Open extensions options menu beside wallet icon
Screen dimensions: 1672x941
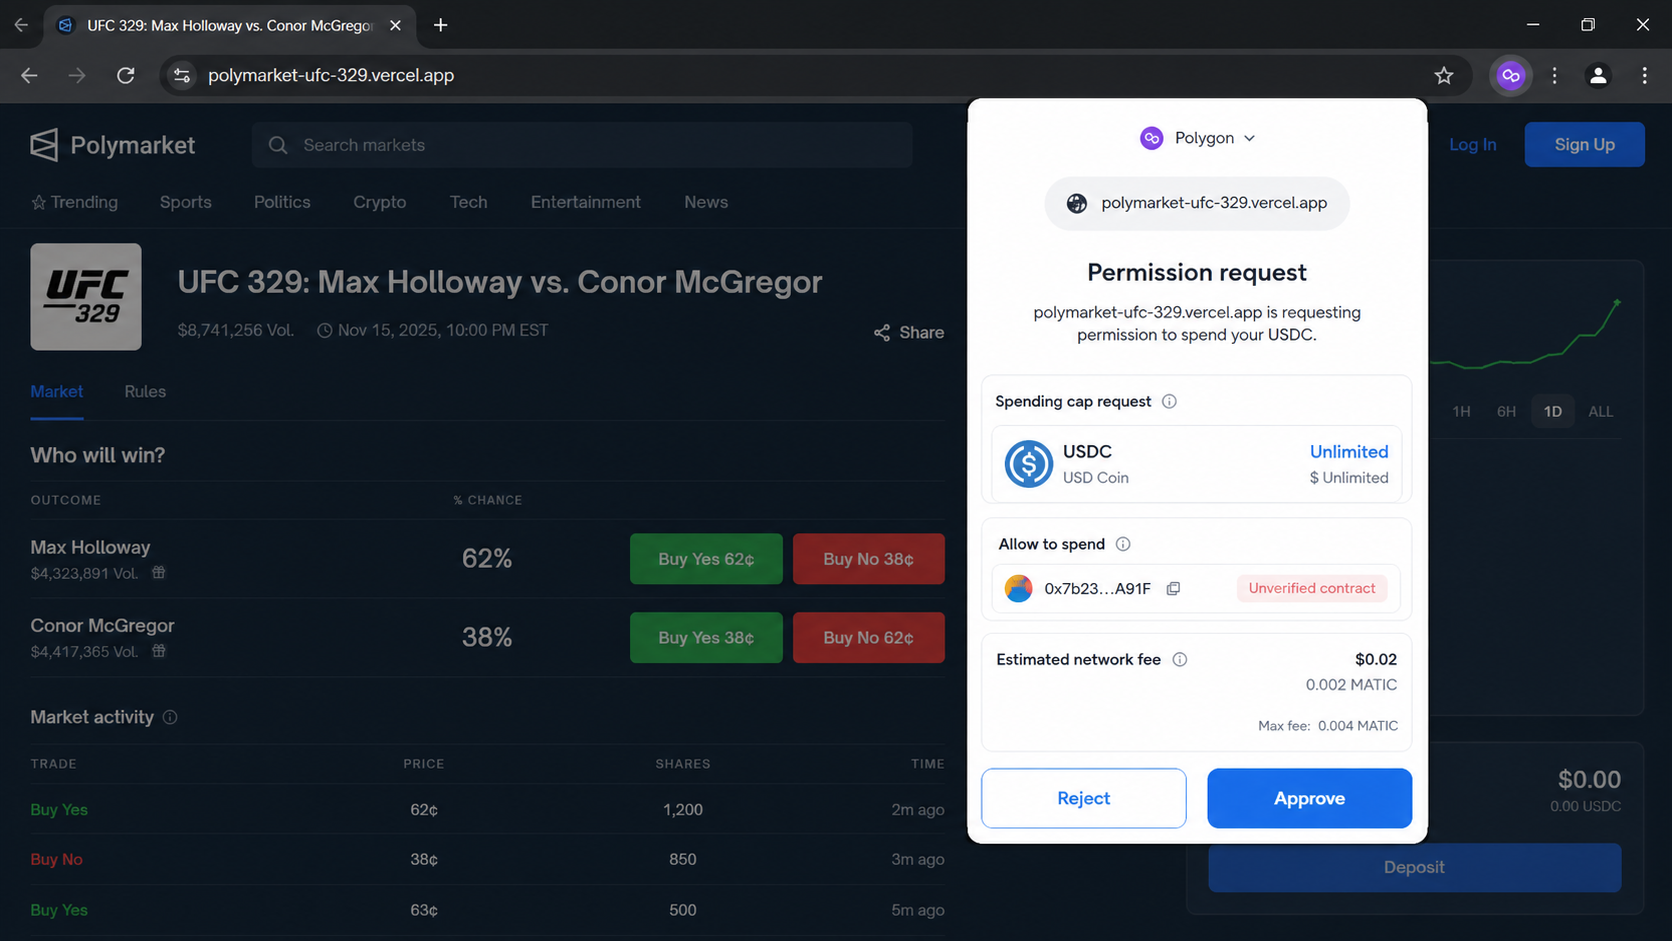click(x=1554, y=76)
